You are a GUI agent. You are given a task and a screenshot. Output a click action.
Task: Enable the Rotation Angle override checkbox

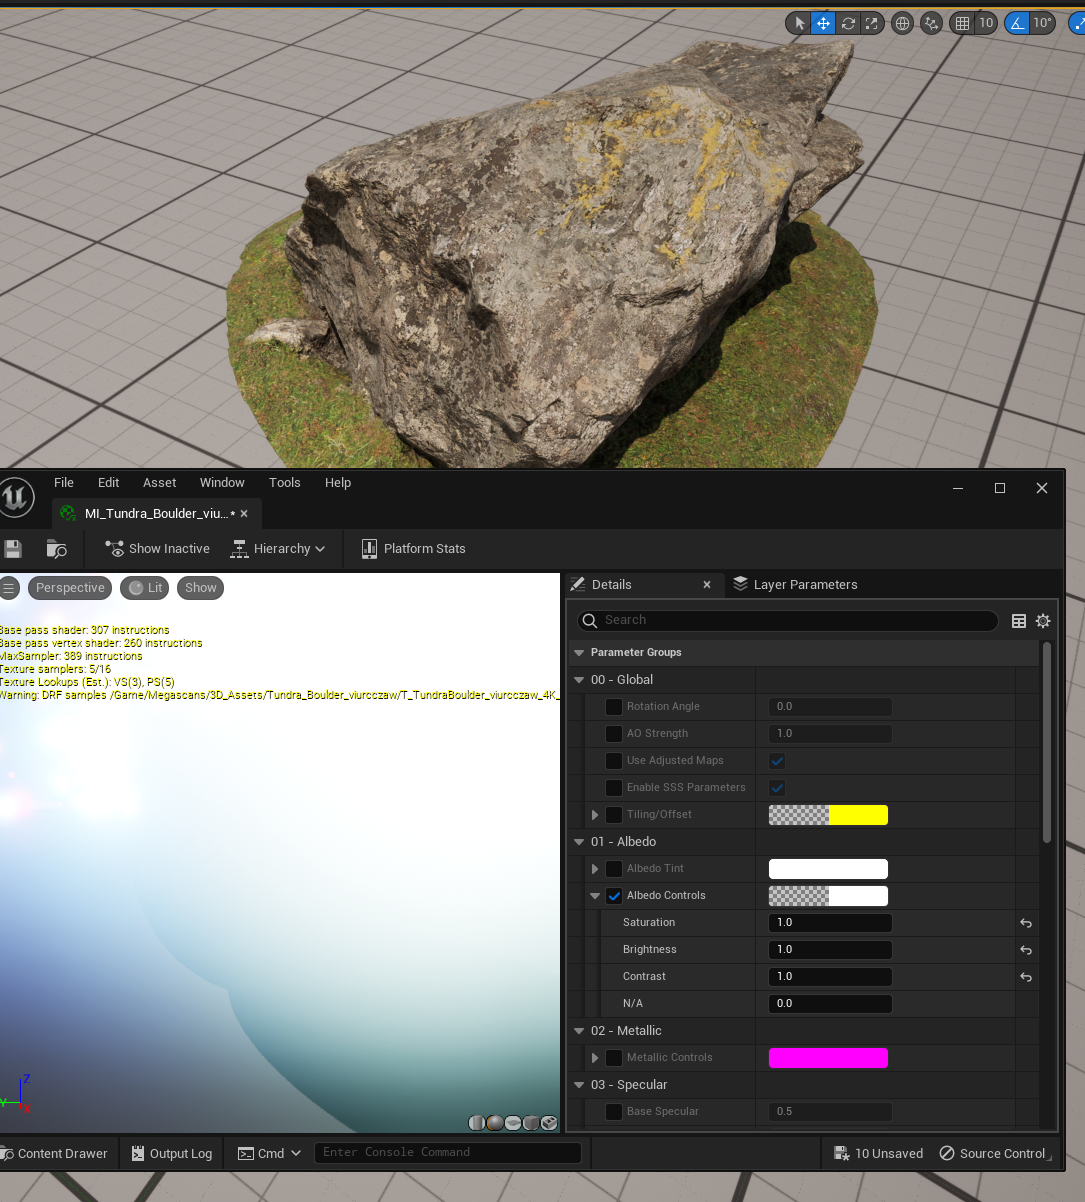coord(614,707)
